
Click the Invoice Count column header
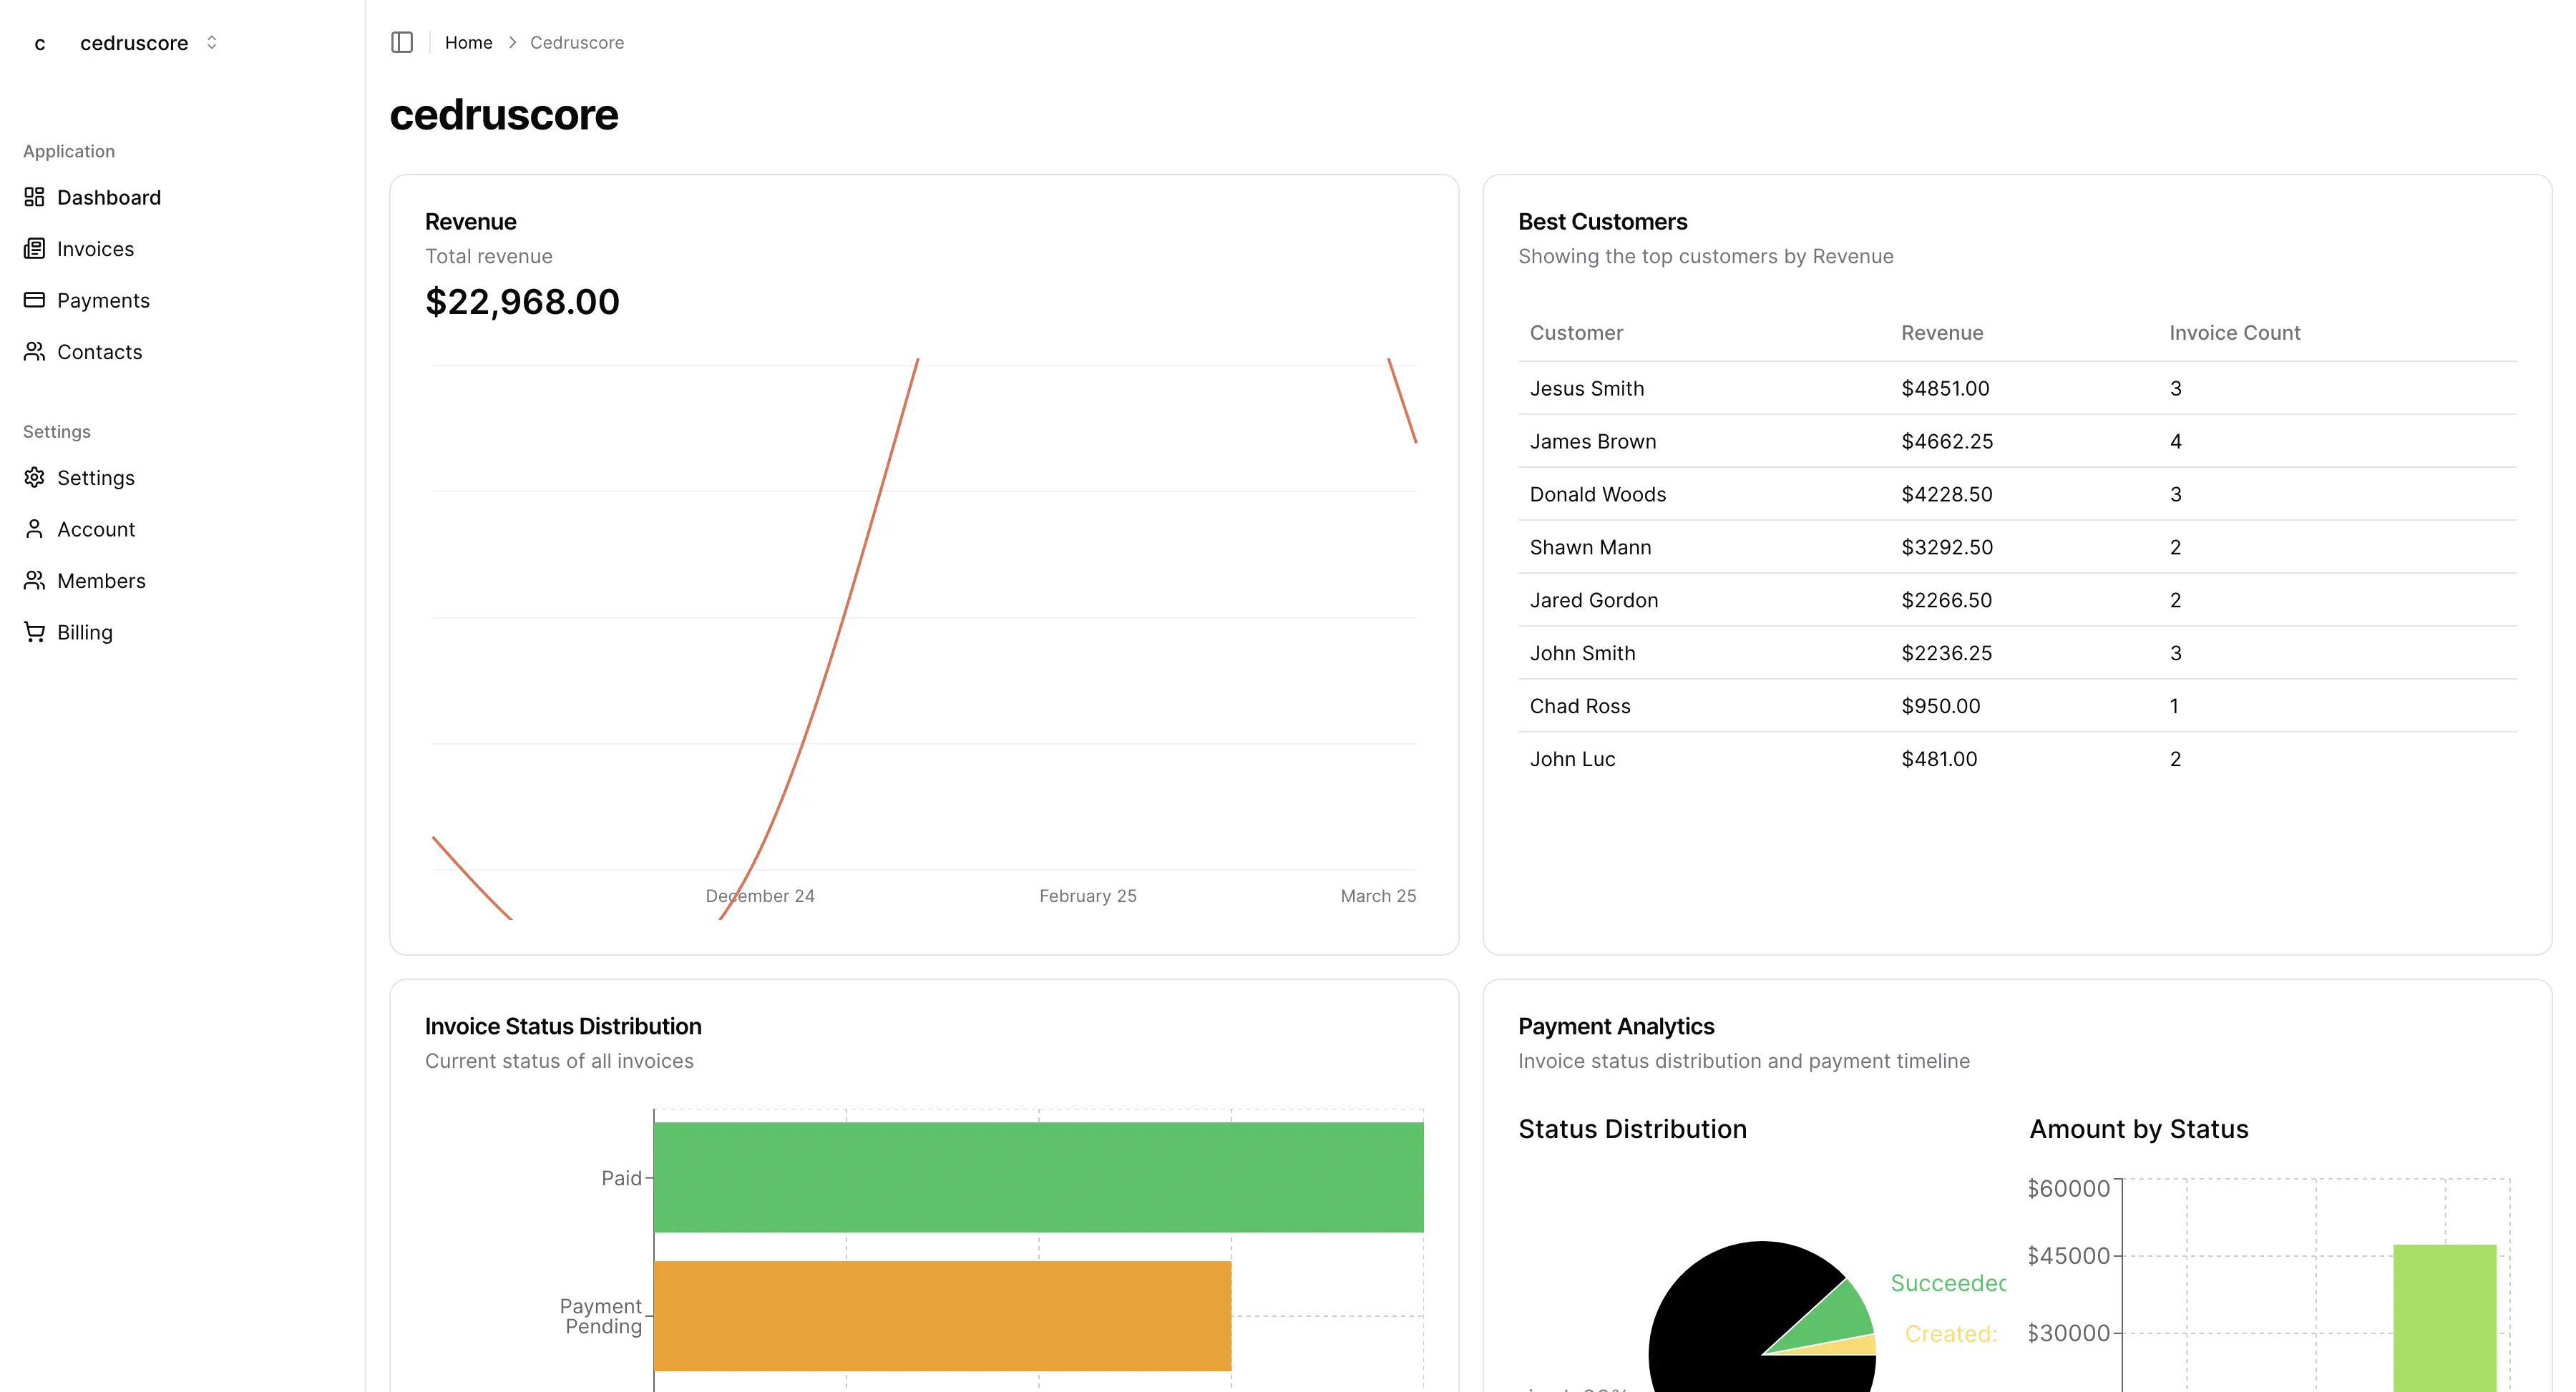tap(2234, 333)
